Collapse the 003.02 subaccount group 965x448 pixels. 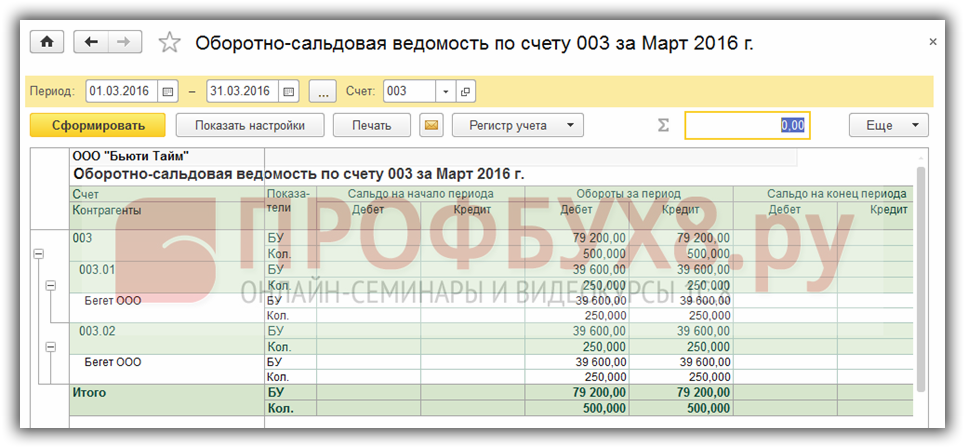coord(50,347)
